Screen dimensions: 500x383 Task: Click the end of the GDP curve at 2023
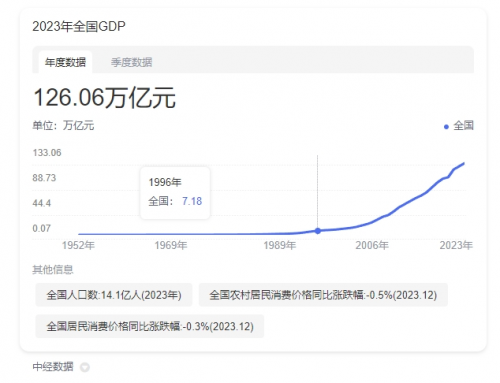point(464,164)
